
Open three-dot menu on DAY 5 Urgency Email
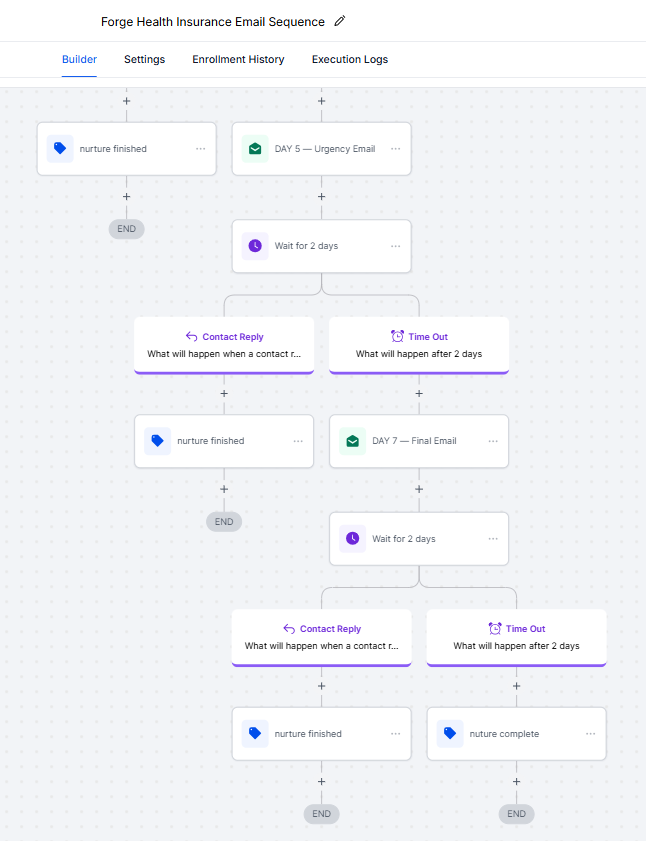pos(395,149)
